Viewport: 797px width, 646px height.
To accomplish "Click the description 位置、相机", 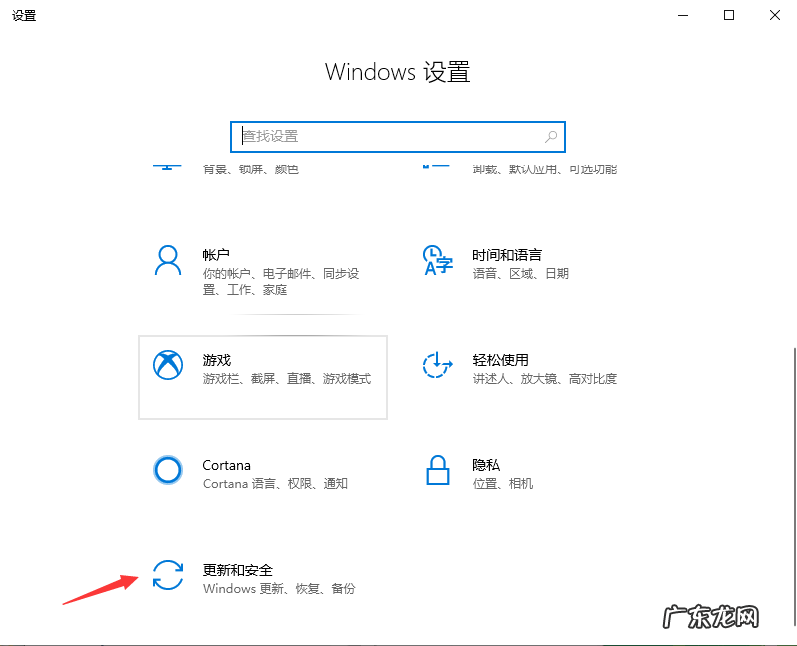I will click(503, 483).
